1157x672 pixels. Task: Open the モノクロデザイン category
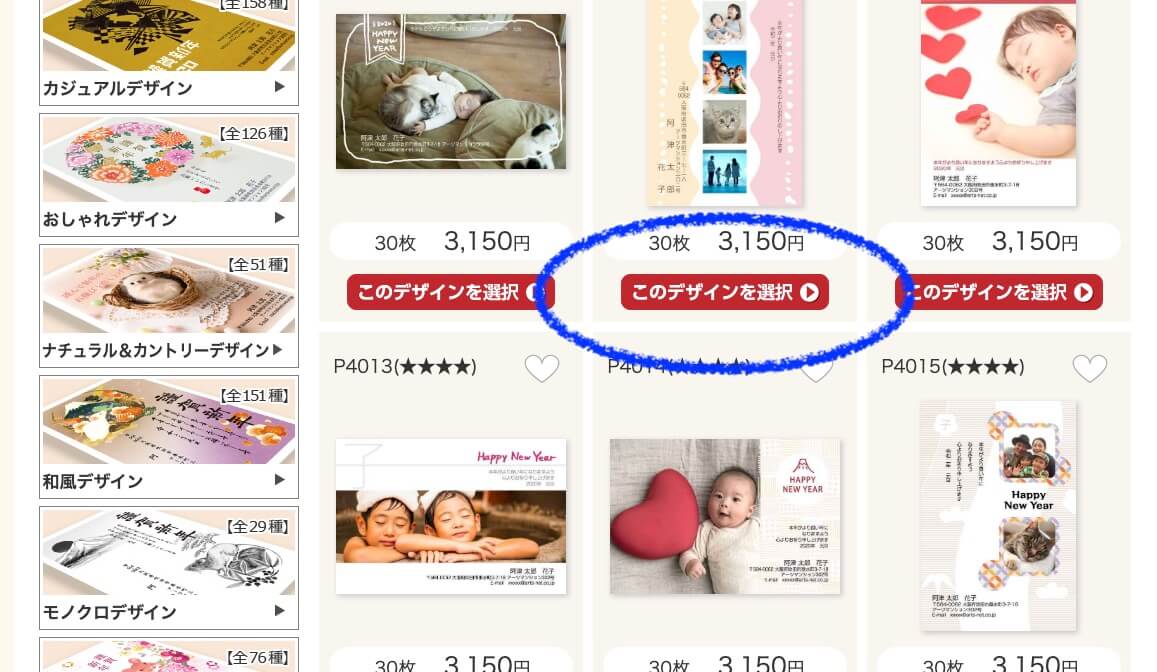(169, 568)
